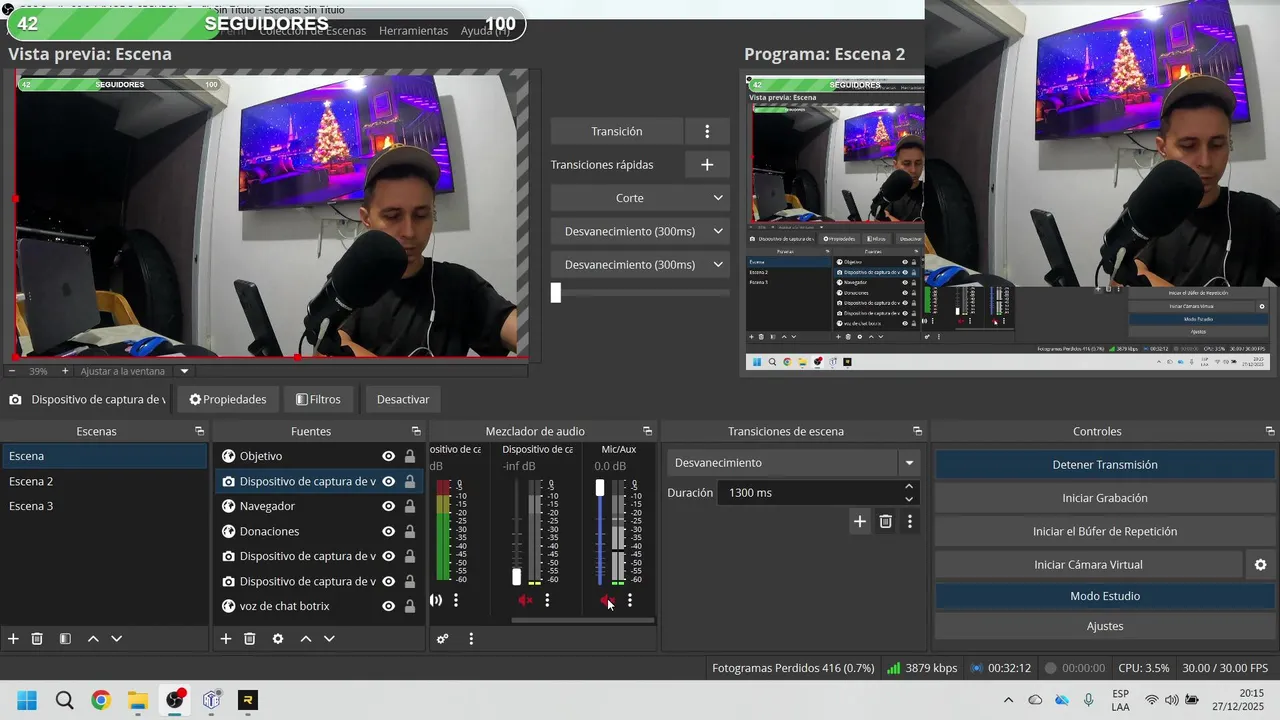Select the Donaciones source row
This screenshot has height=720, width=1280.
318,531
